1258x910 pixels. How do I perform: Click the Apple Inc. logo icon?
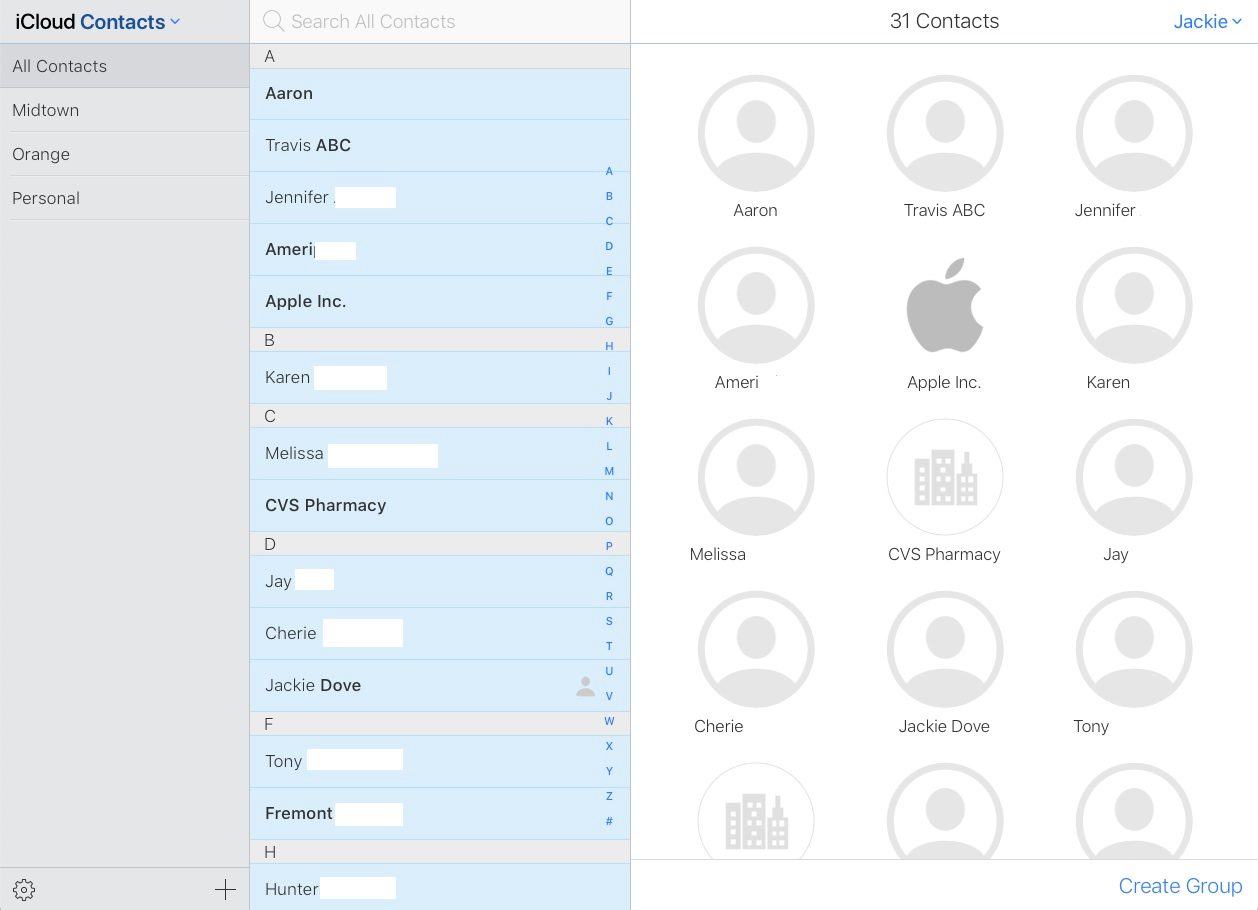pos(944,305)
